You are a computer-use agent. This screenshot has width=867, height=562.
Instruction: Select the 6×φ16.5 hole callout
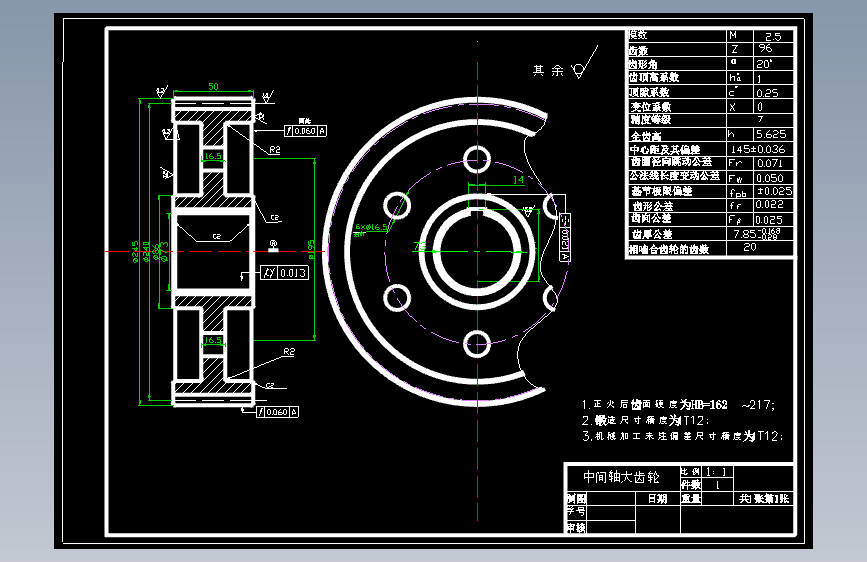(372, 227)
